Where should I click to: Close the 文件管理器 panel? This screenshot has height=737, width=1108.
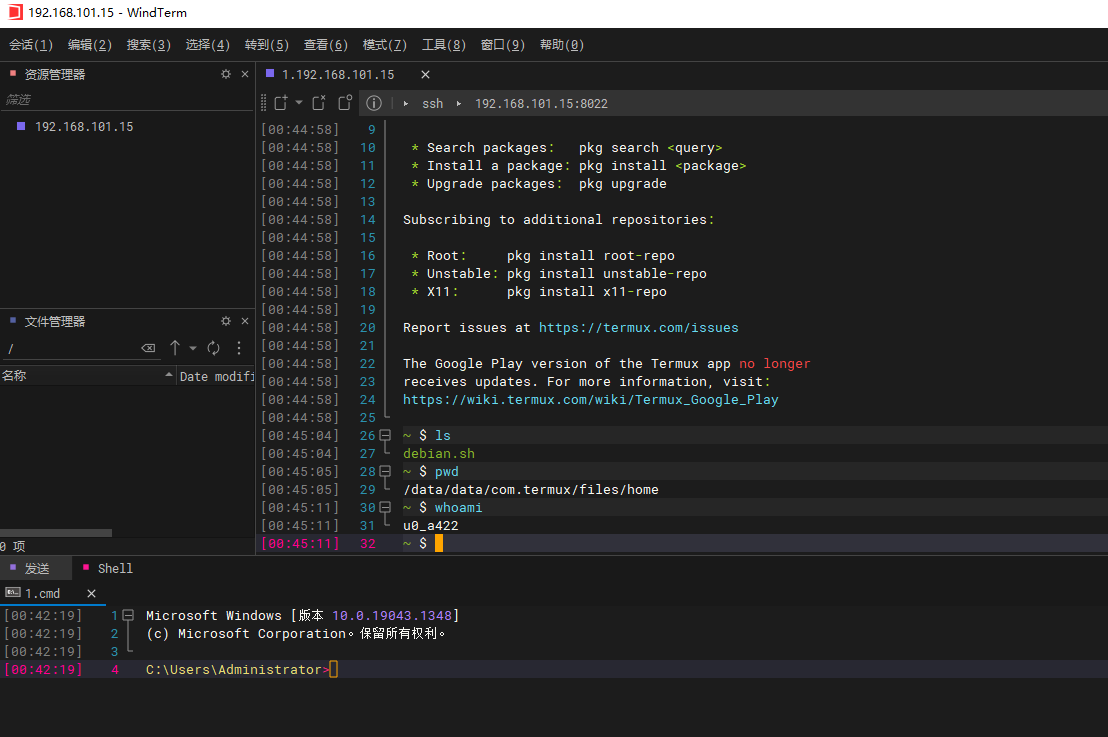[244, 321]
